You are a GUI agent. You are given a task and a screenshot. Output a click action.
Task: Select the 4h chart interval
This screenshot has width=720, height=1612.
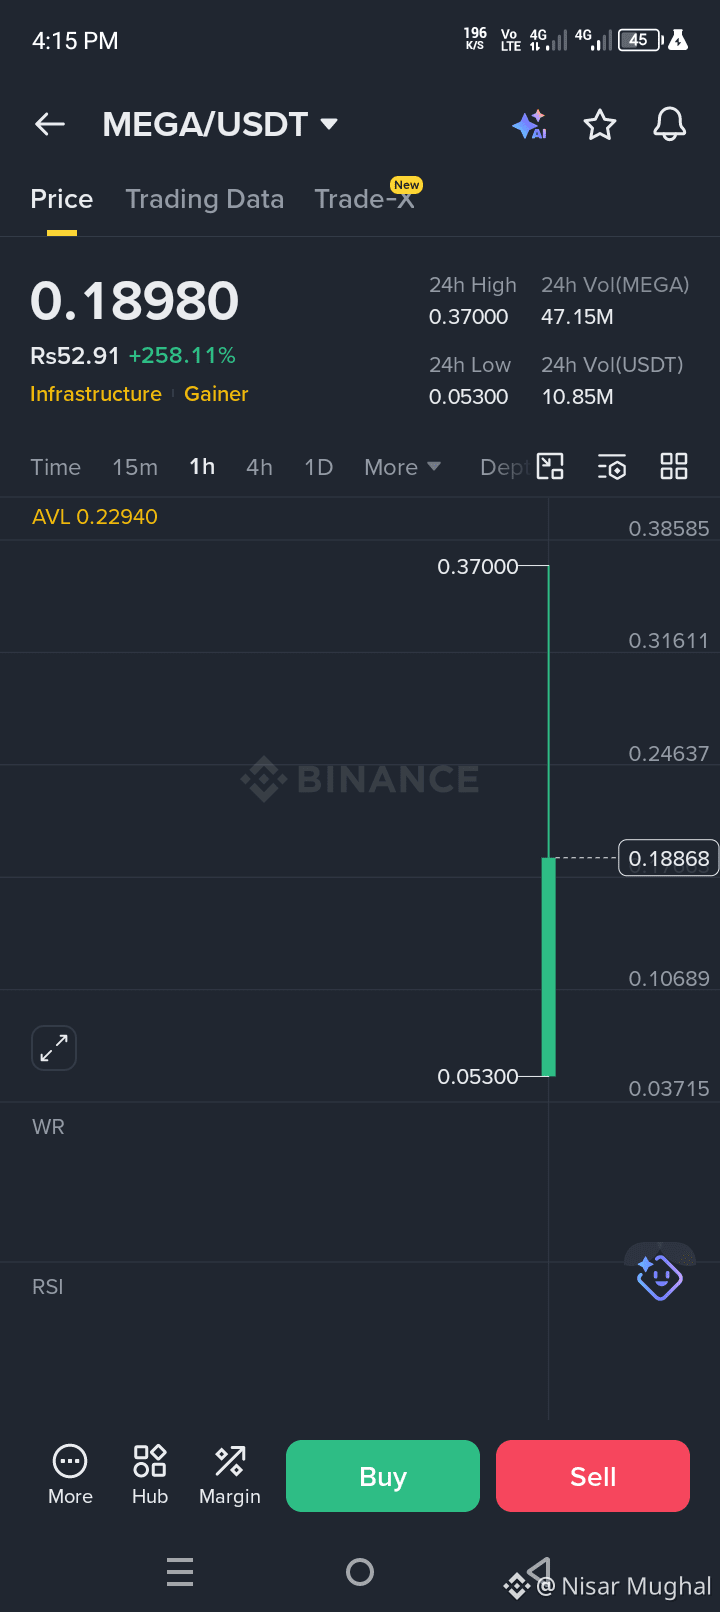click(x=259, y=467)
